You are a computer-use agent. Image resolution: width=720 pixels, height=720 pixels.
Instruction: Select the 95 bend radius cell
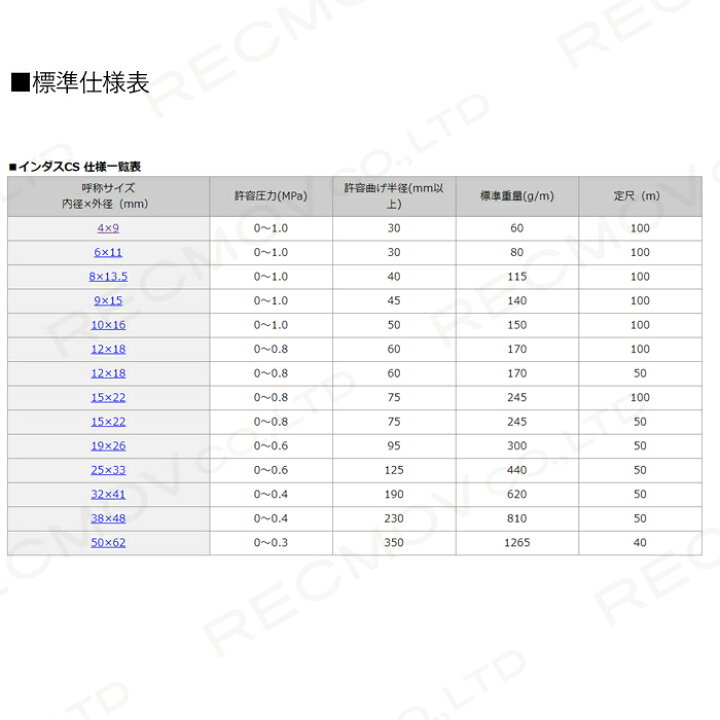pyautogui.click(x=394, y=446)
